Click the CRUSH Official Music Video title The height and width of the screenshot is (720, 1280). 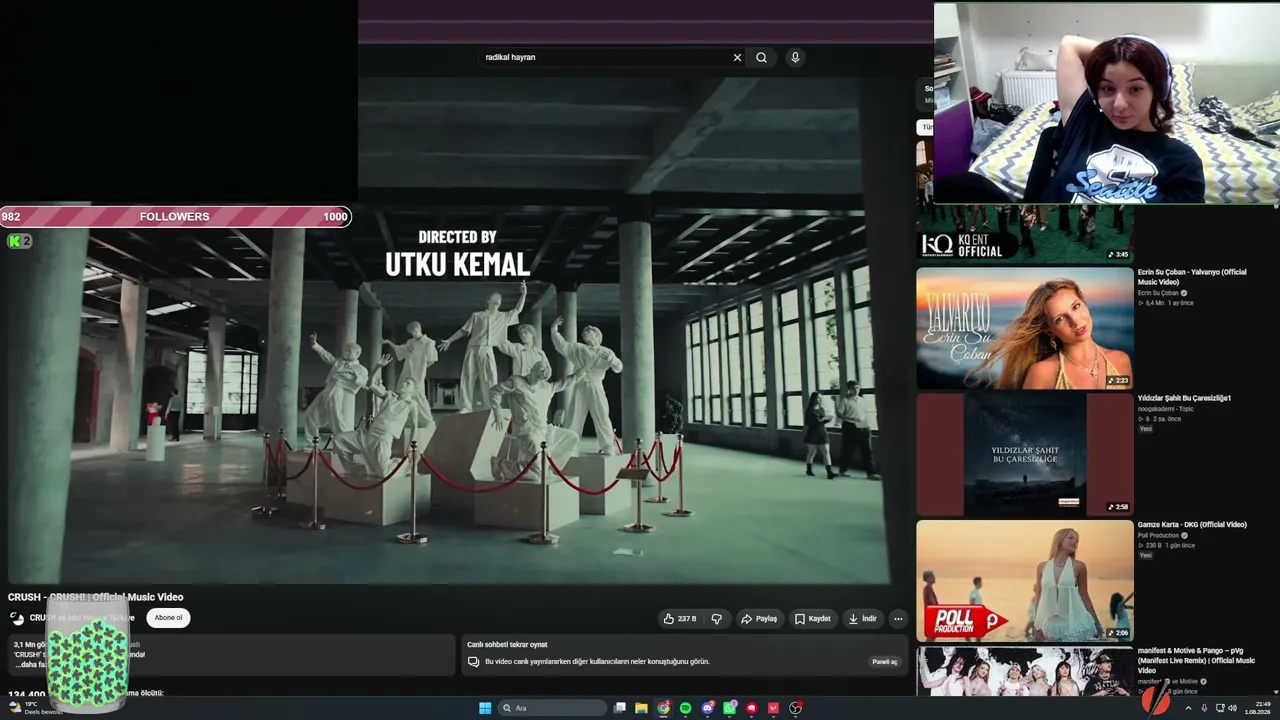(96, 598)
